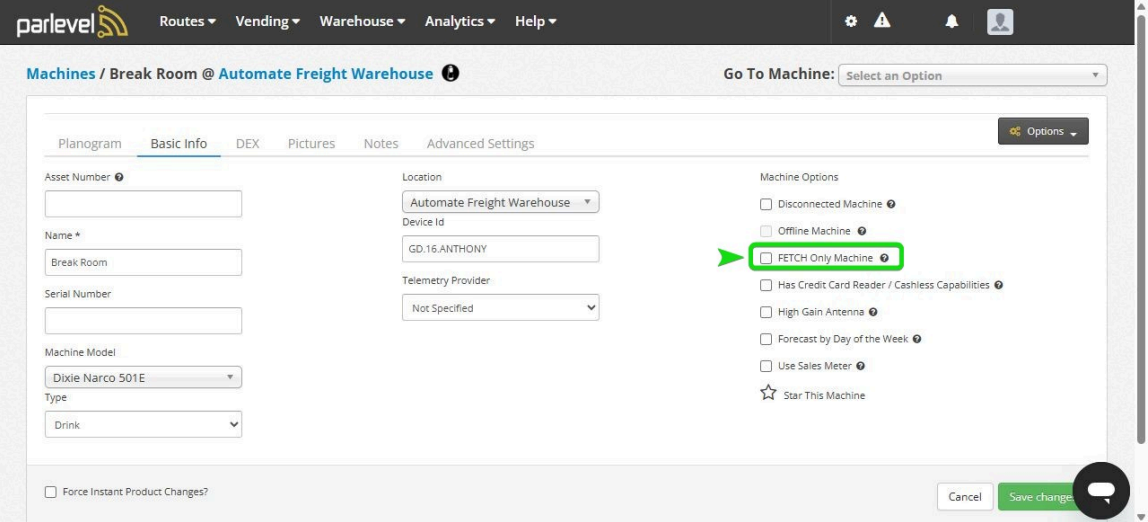This screenshot has height=522, width=1148.
Task: Click the Star This Machine star icon
Action: click(x=768, y=394)
